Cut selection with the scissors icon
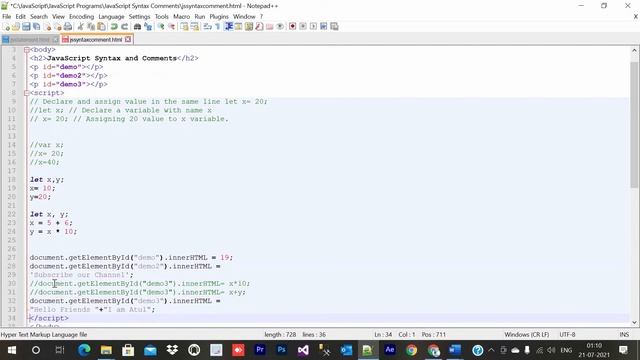Viewport: 640px width, 360px height. (x=80, y=27)
